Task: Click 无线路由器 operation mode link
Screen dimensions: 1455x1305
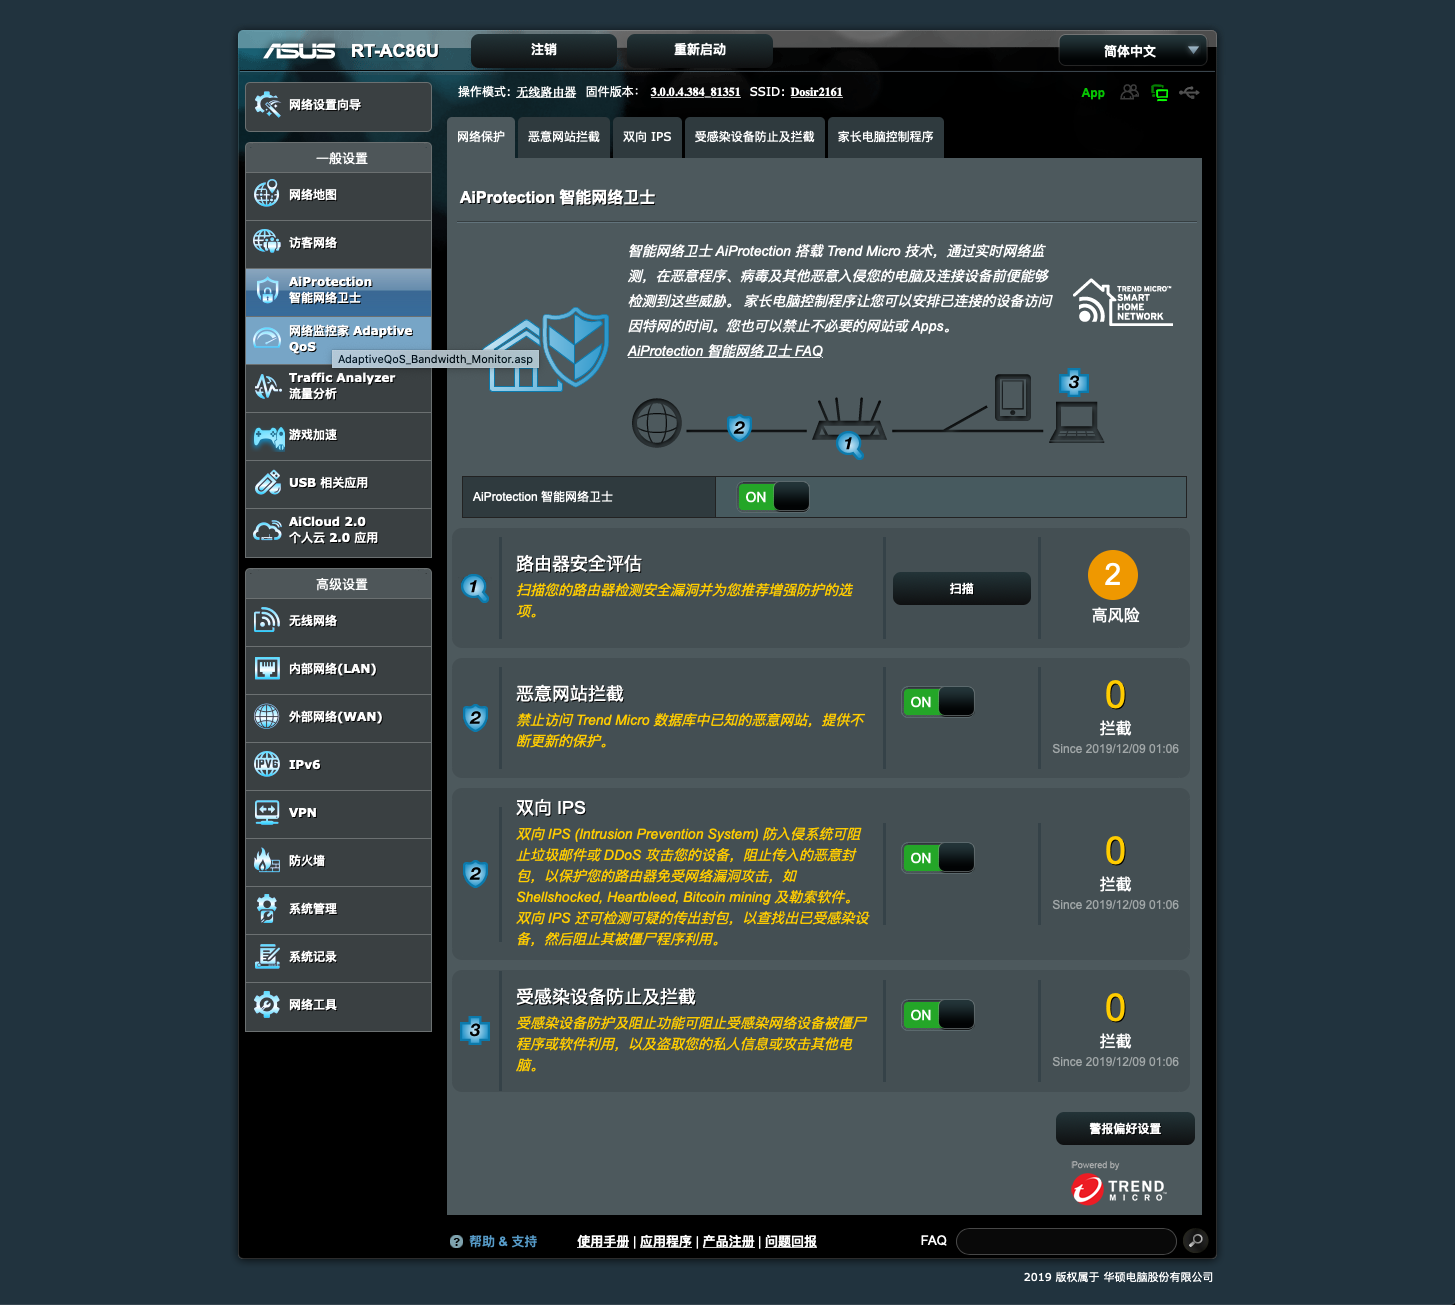Action: [546, 92]
